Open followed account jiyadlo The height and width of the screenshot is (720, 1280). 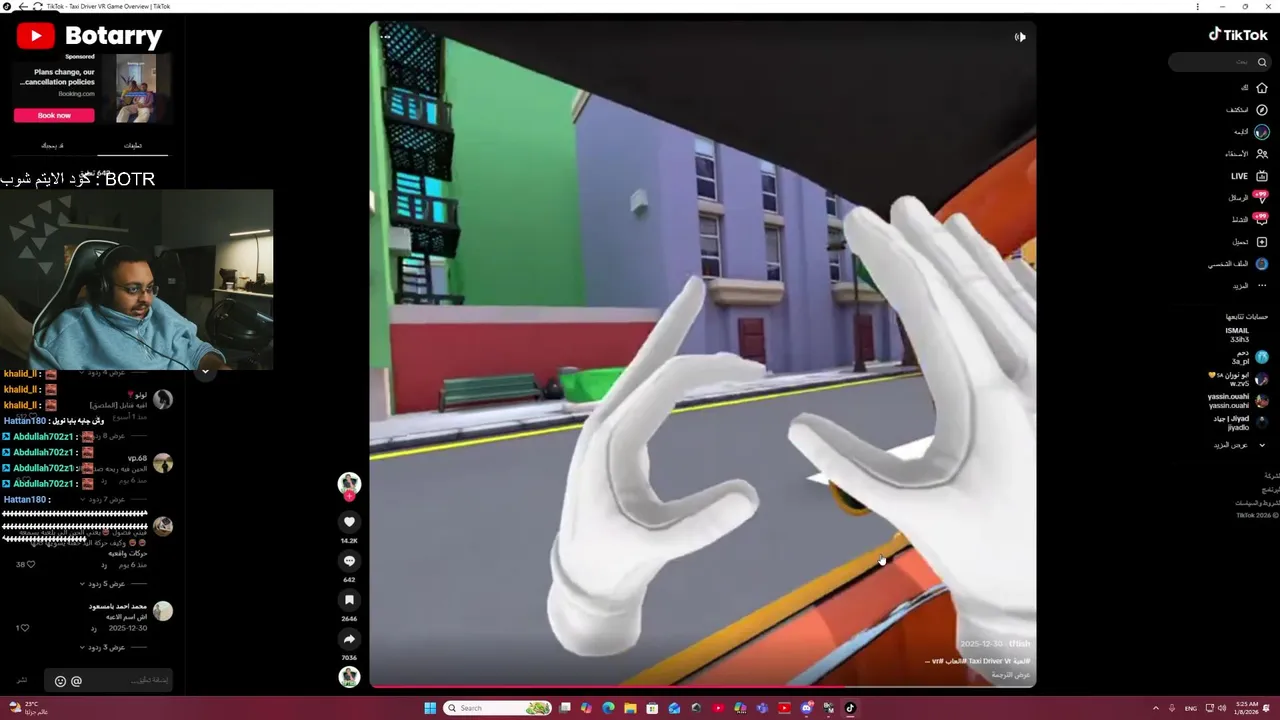point(1241,423)
